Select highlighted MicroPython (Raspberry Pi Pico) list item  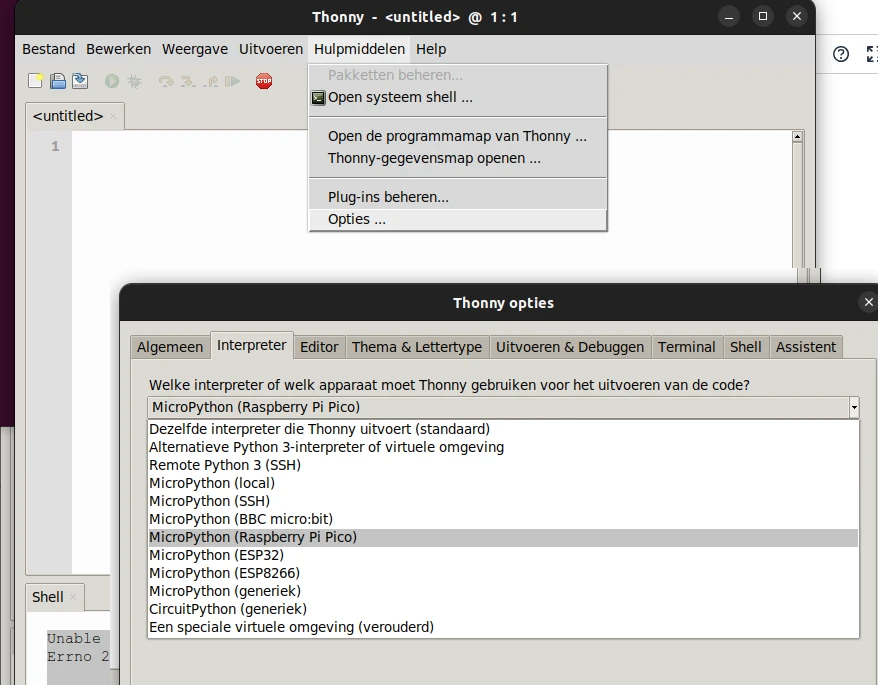coord(503,537)
